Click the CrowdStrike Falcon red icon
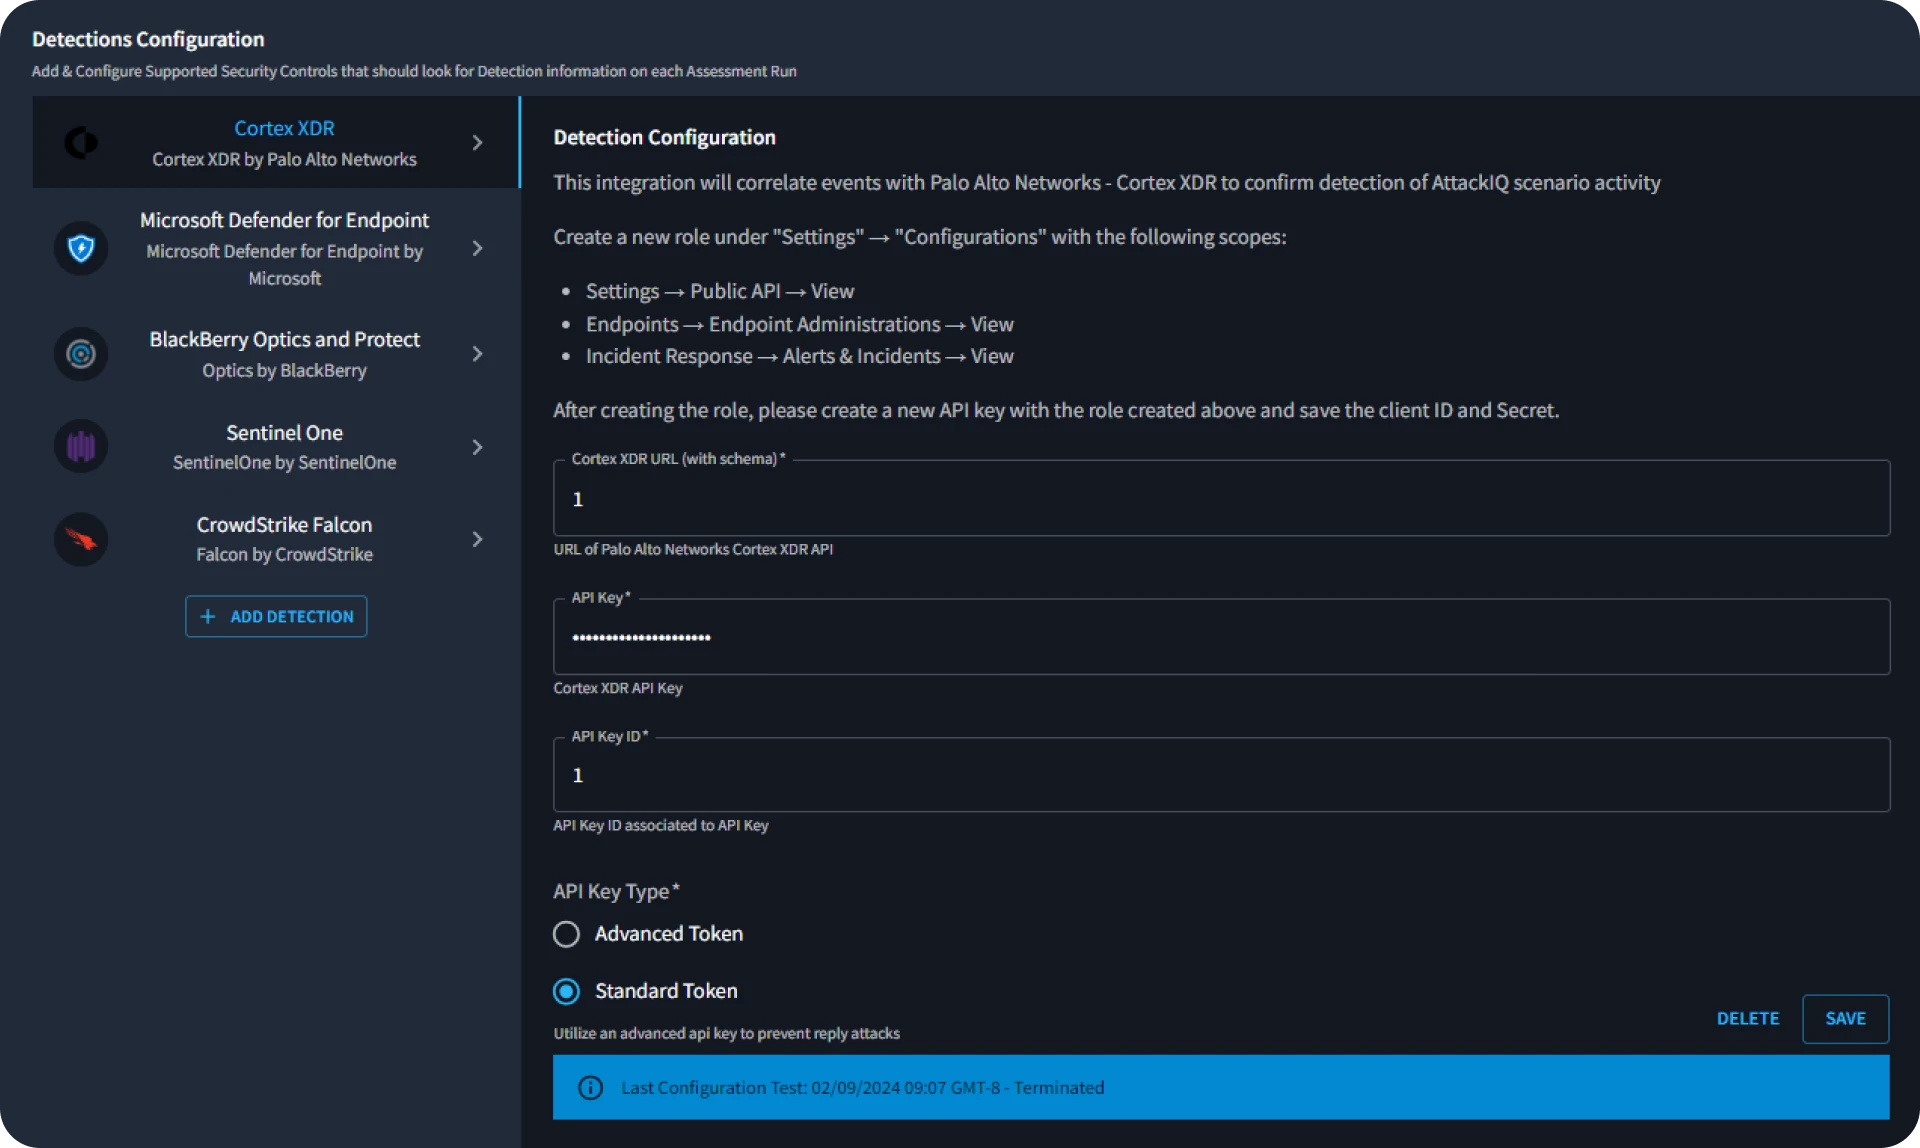Screen dimensions: 1920x1148 pyautogui.click(x=81, y=540)
